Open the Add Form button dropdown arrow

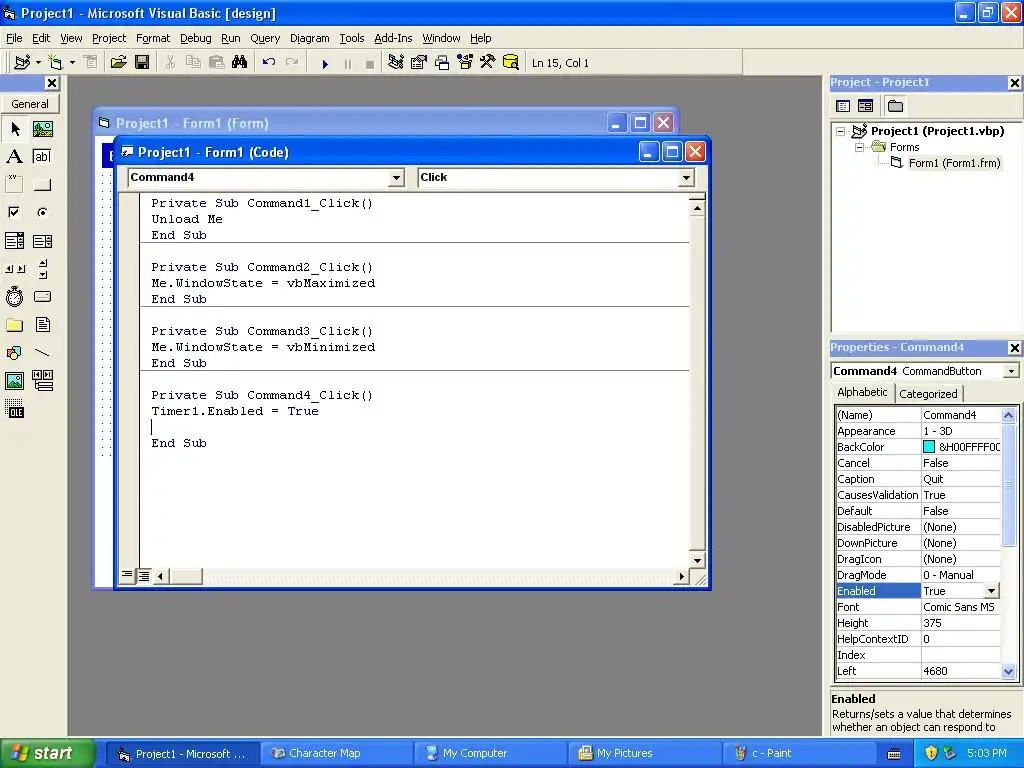pos(72,63)
